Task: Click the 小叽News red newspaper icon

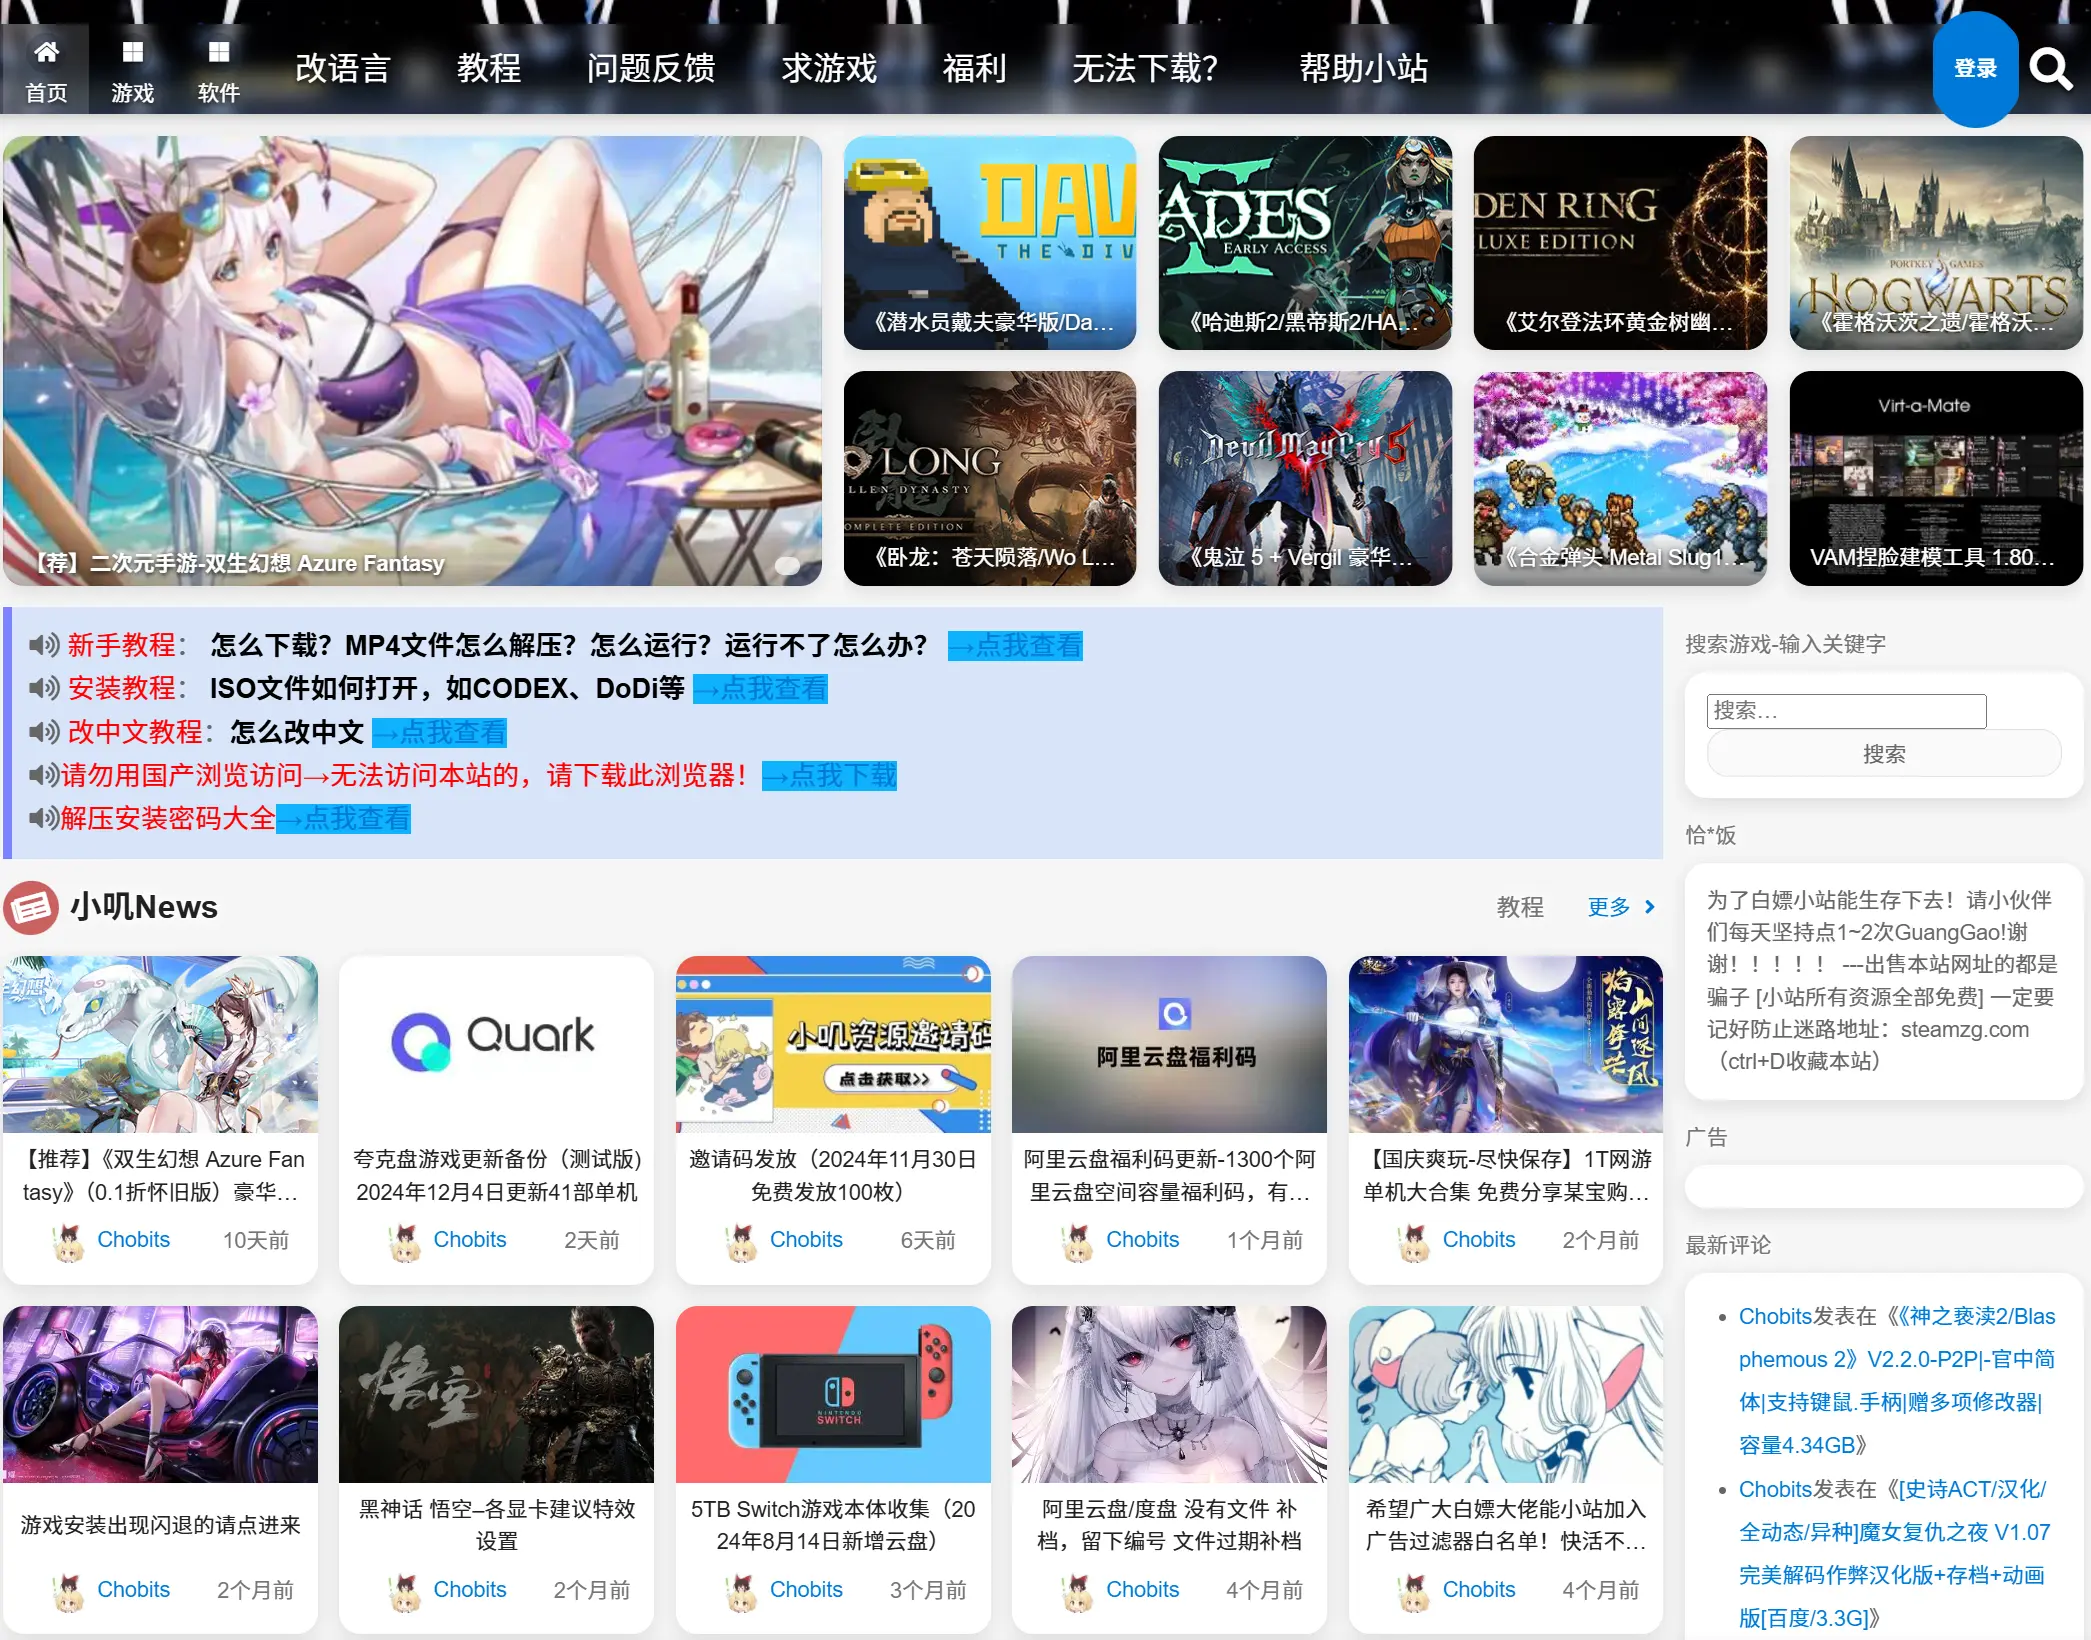Action: tap(31, 907)
